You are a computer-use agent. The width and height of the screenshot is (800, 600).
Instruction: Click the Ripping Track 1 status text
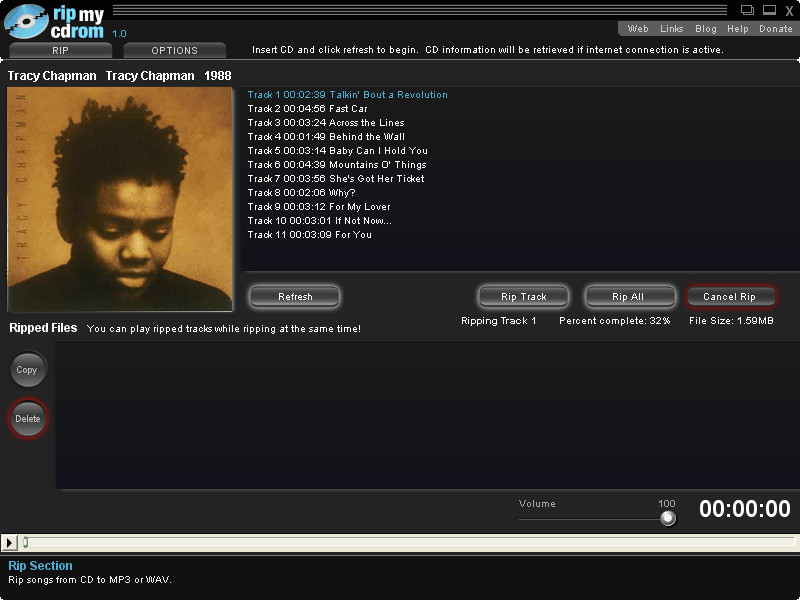pyautogui.click(x=498, y=321)
